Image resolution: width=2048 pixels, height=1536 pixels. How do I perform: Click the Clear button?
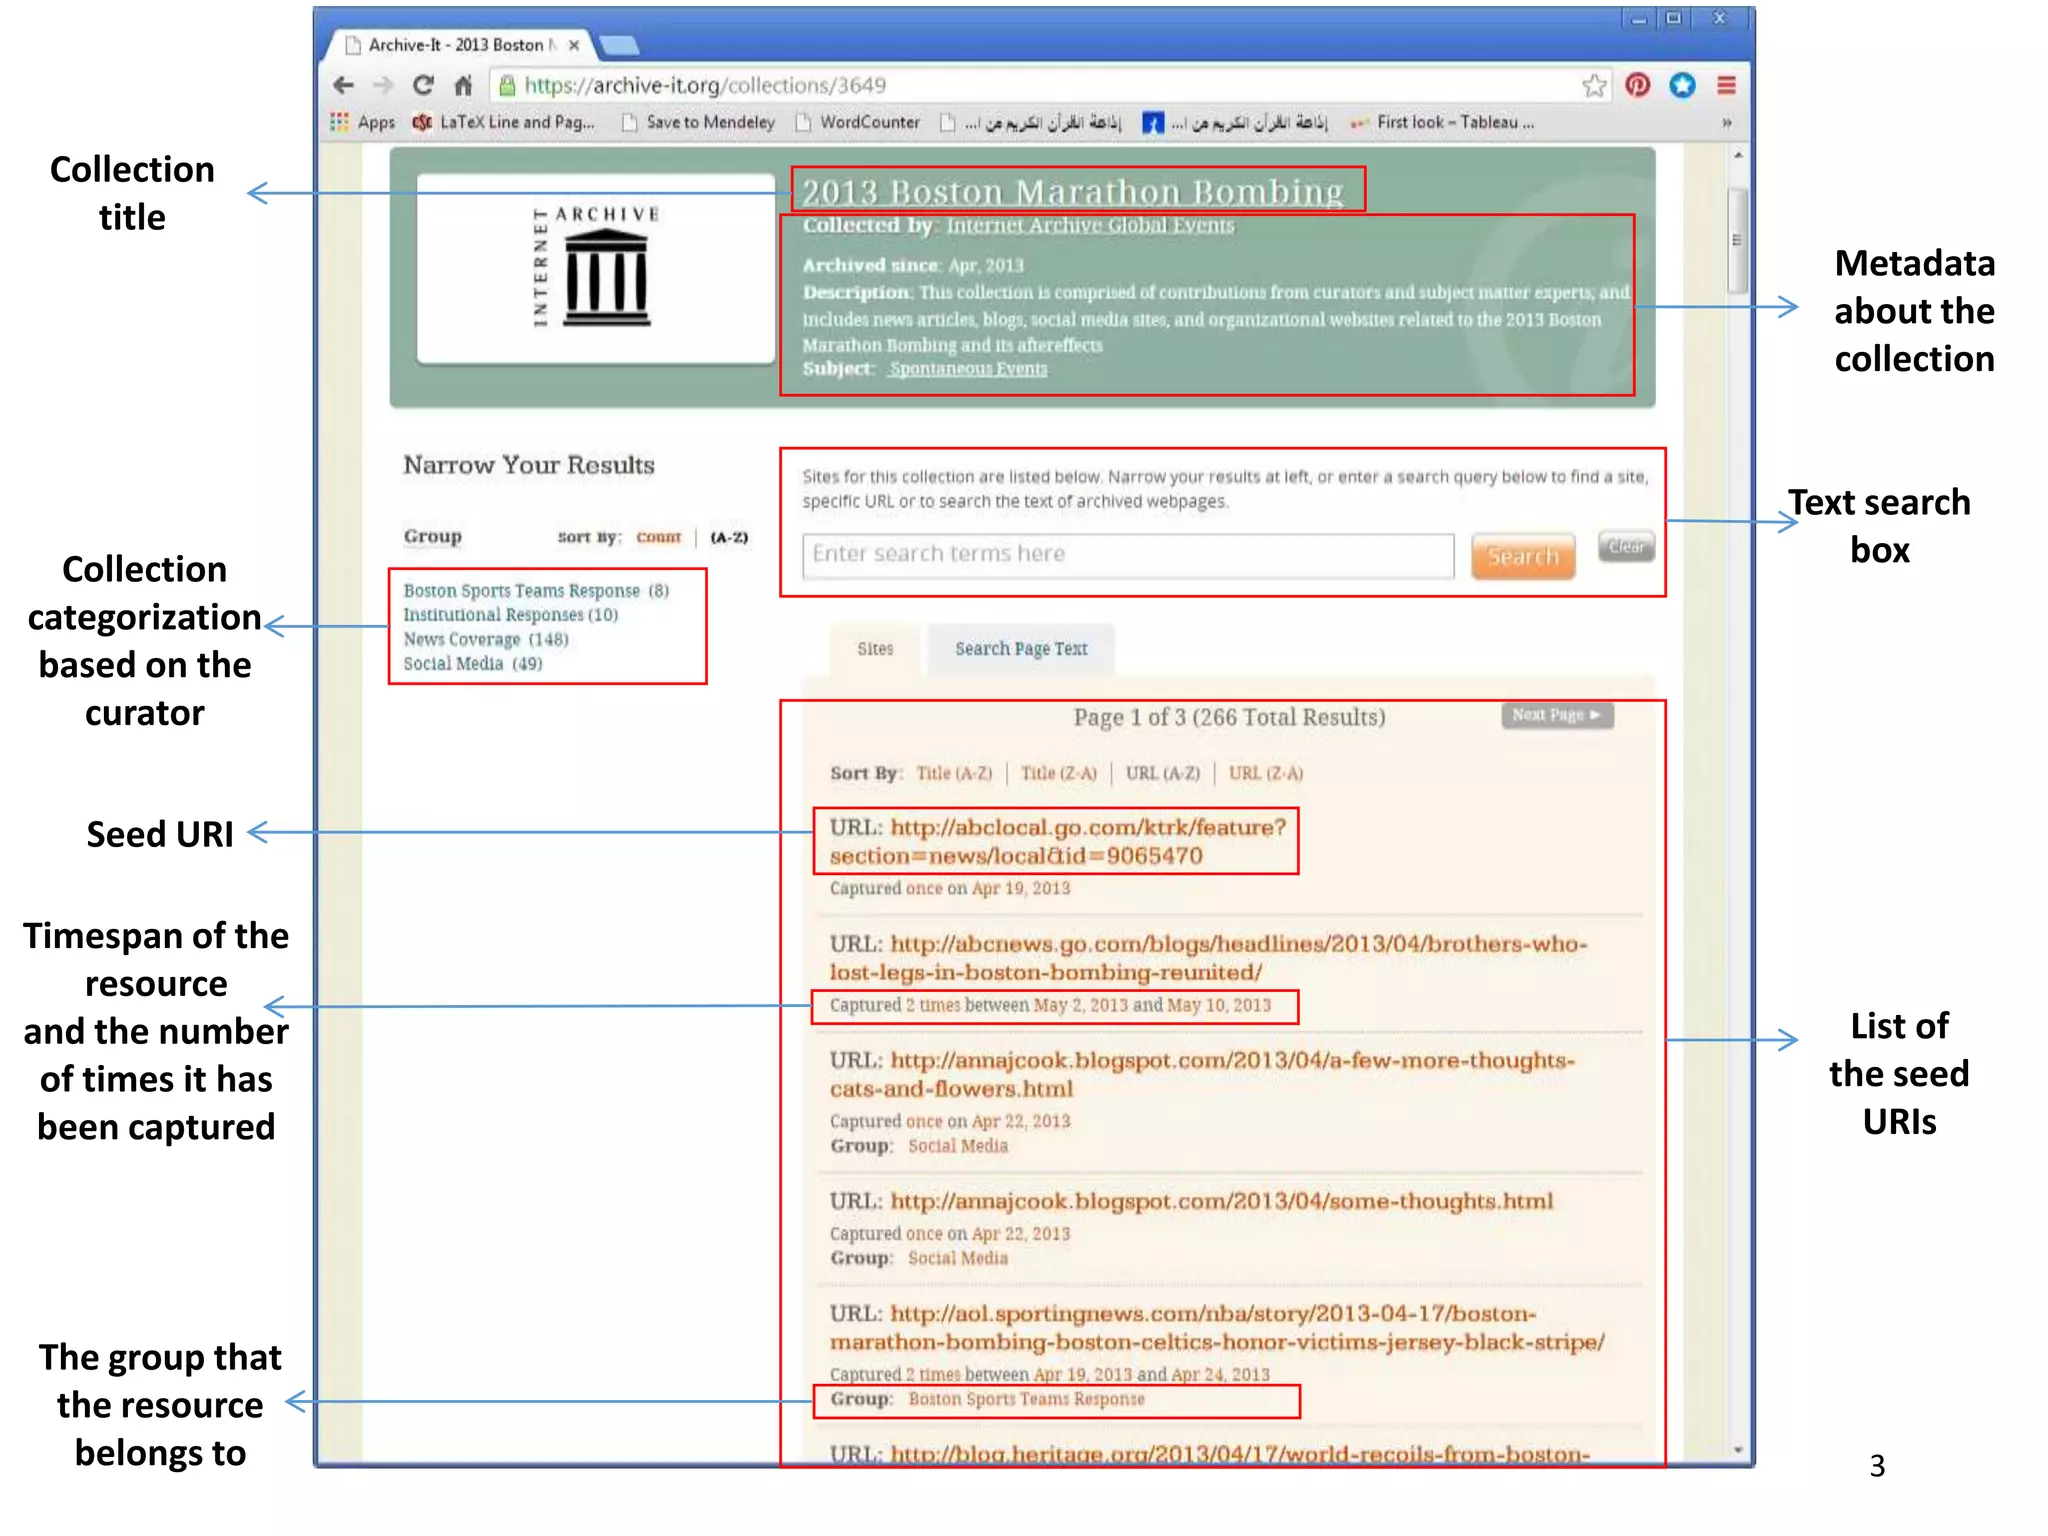(x=1626, y=546)
